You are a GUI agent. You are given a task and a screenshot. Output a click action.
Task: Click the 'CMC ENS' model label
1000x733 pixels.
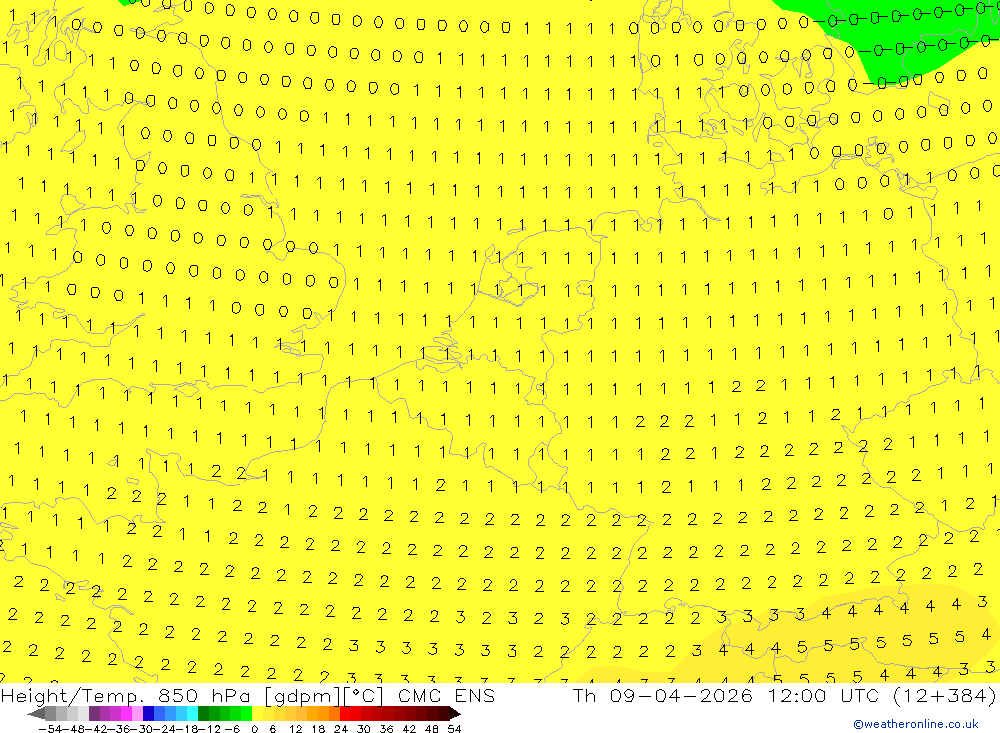click(x=446, y=695)
